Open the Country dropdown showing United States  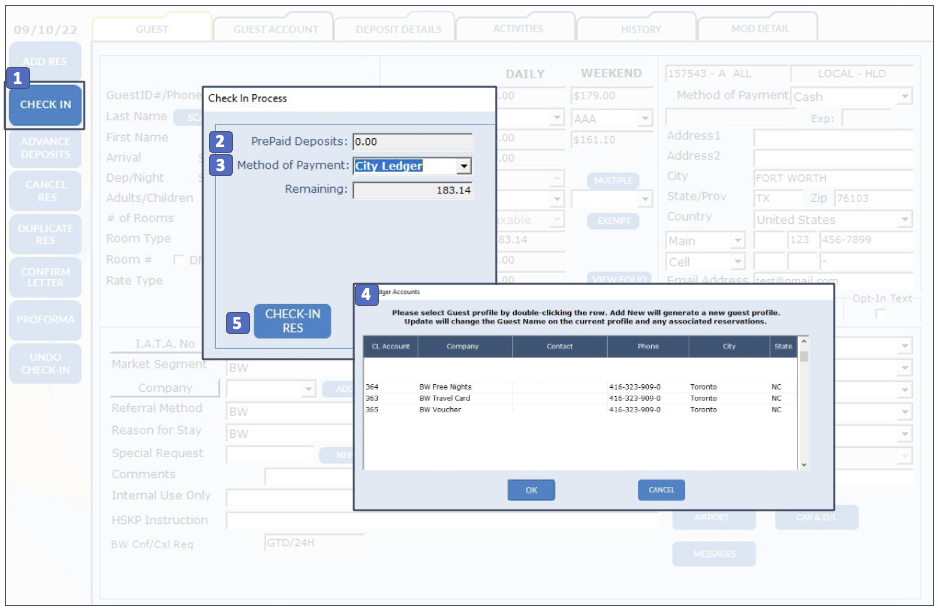(904, 219)
